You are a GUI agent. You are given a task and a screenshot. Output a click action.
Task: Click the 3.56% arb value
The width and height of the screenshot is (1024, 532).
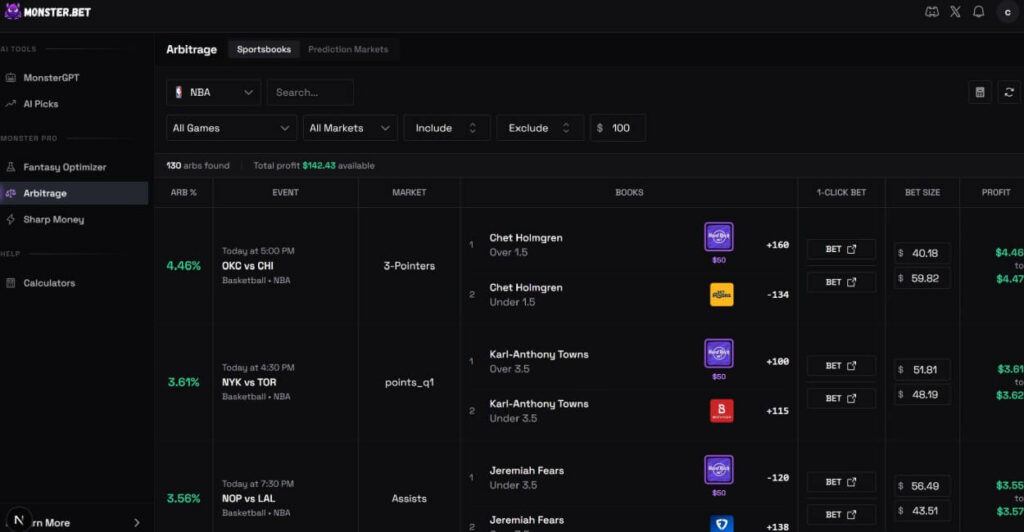point(184,498)
